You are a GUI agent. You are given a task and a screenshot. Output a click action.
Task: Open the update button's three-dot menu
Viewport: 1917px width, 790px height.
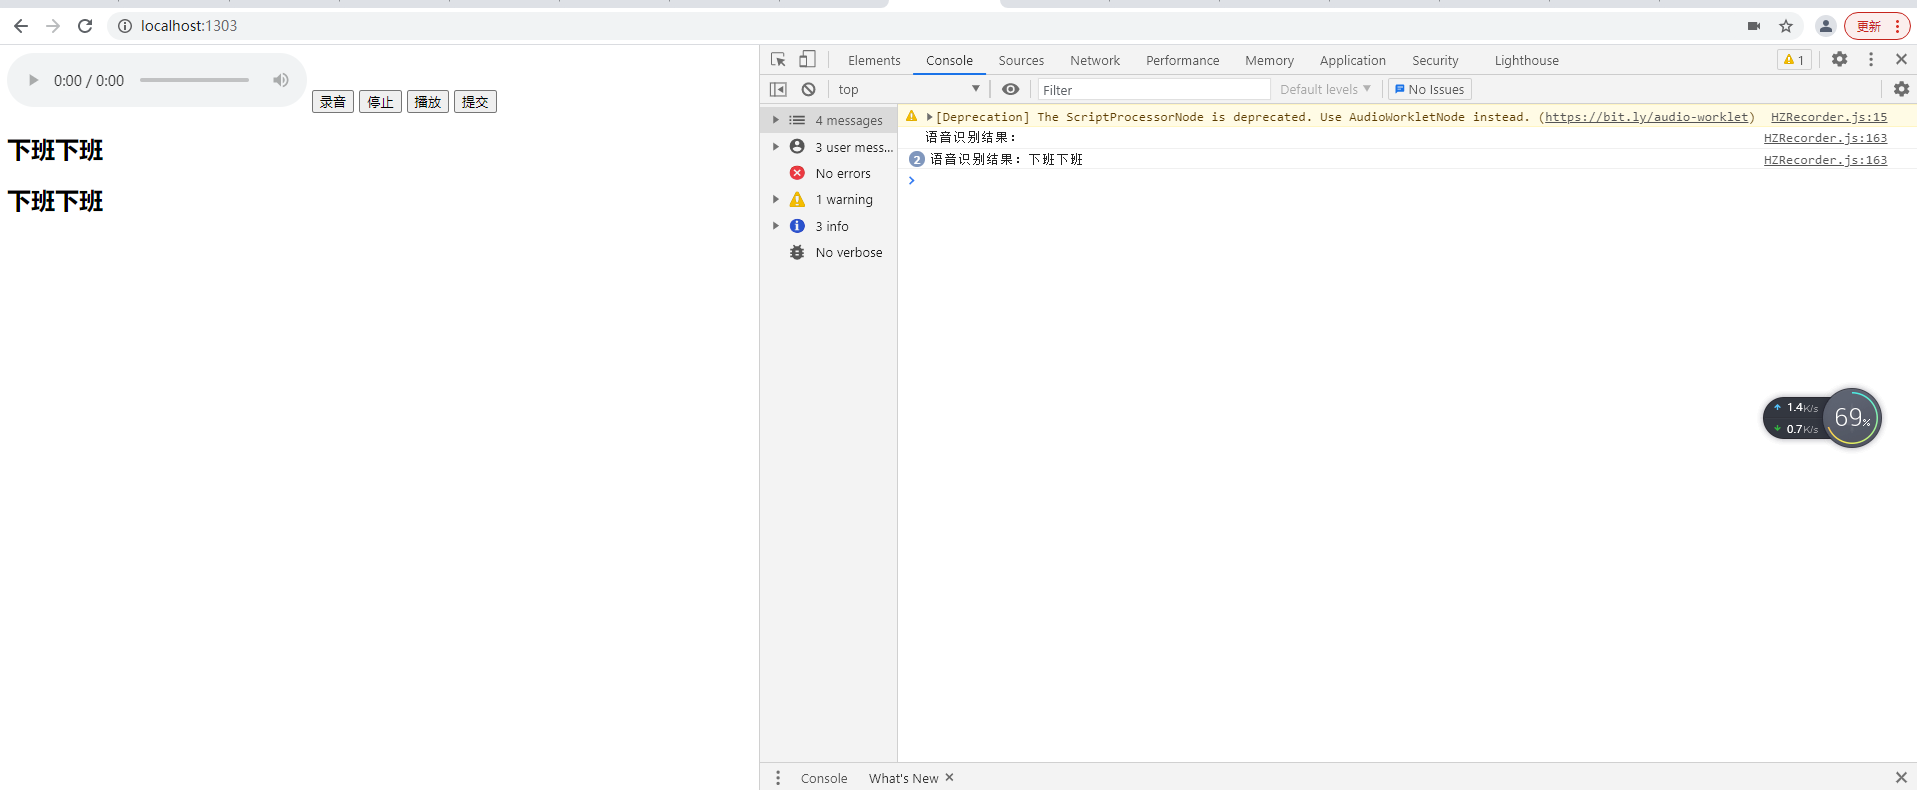click(1897, 26)
